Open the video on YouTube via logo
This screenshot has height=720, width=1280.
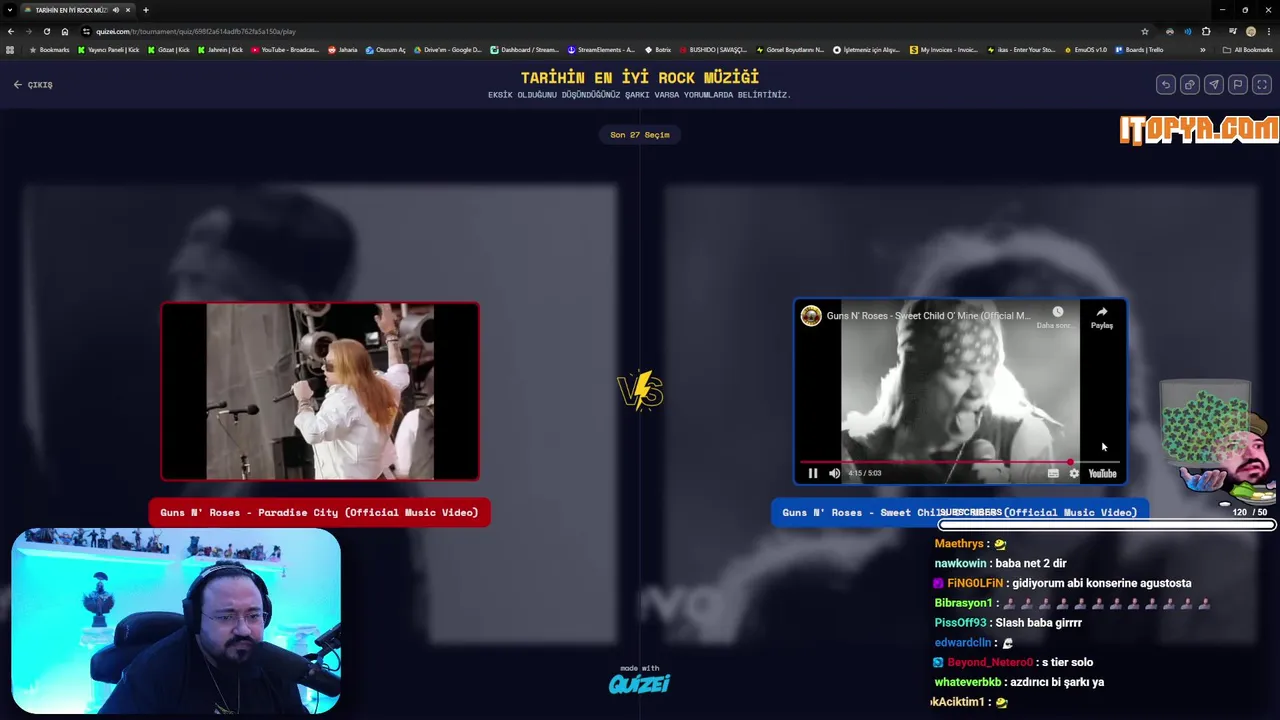click(x=1102, y=473)
